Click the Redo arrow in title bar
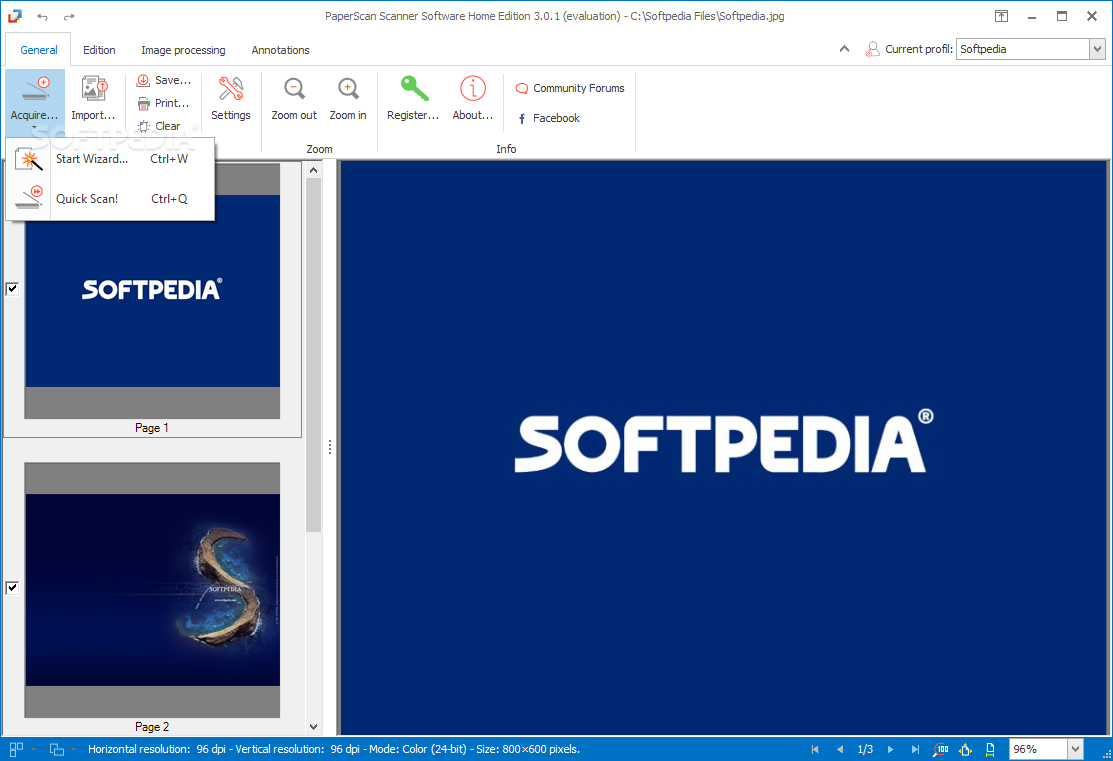The width and height of the screenshot is (1113, 761). click(x=69, y=16)
